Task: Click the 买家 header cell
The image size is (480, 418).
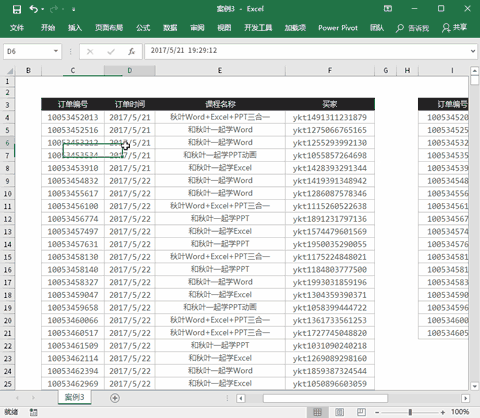Action: [330, 104]
